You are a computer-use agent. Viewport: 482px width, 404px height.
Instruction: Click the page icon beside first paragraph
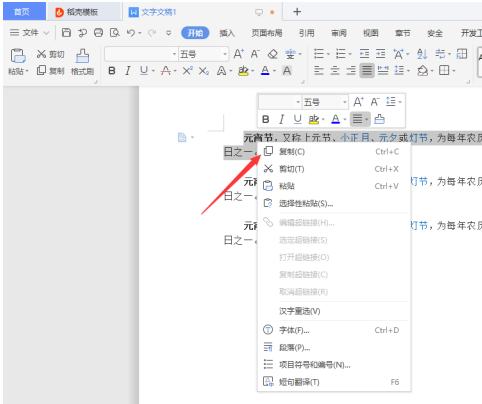point(182,137)
